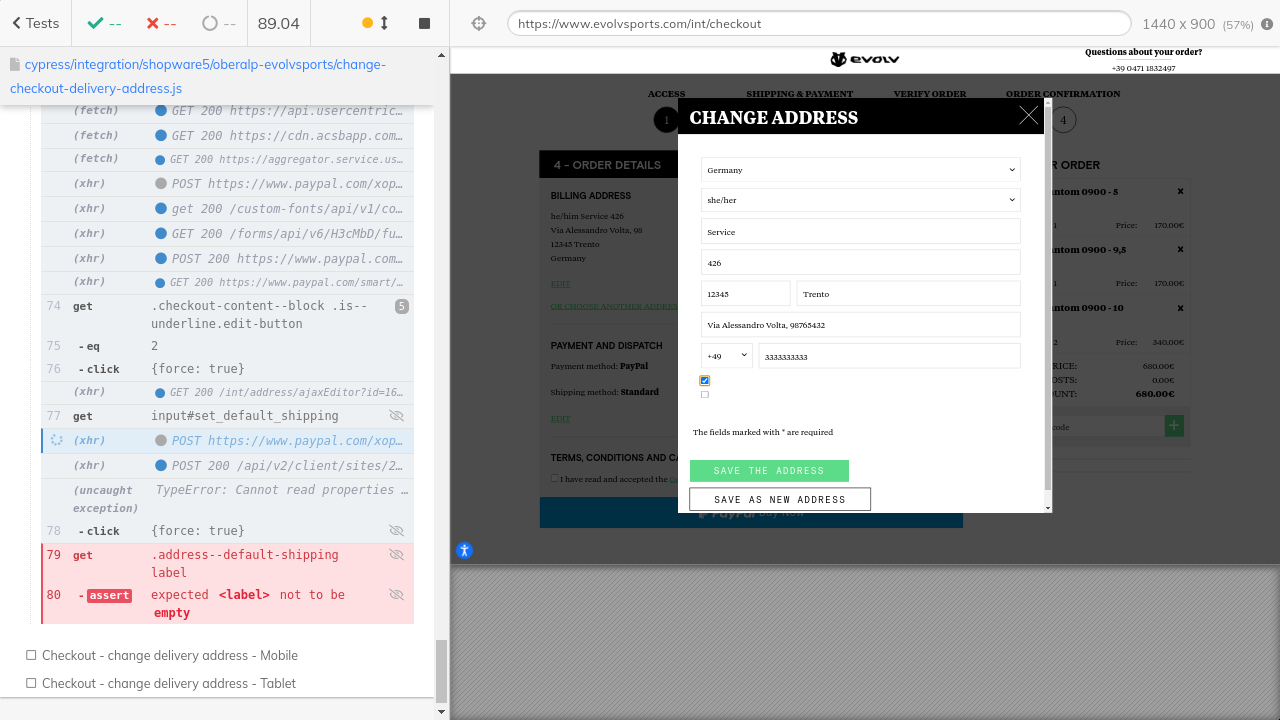
Task: Tick the unchecked second address checkbox
Action: tap(705, 395)
